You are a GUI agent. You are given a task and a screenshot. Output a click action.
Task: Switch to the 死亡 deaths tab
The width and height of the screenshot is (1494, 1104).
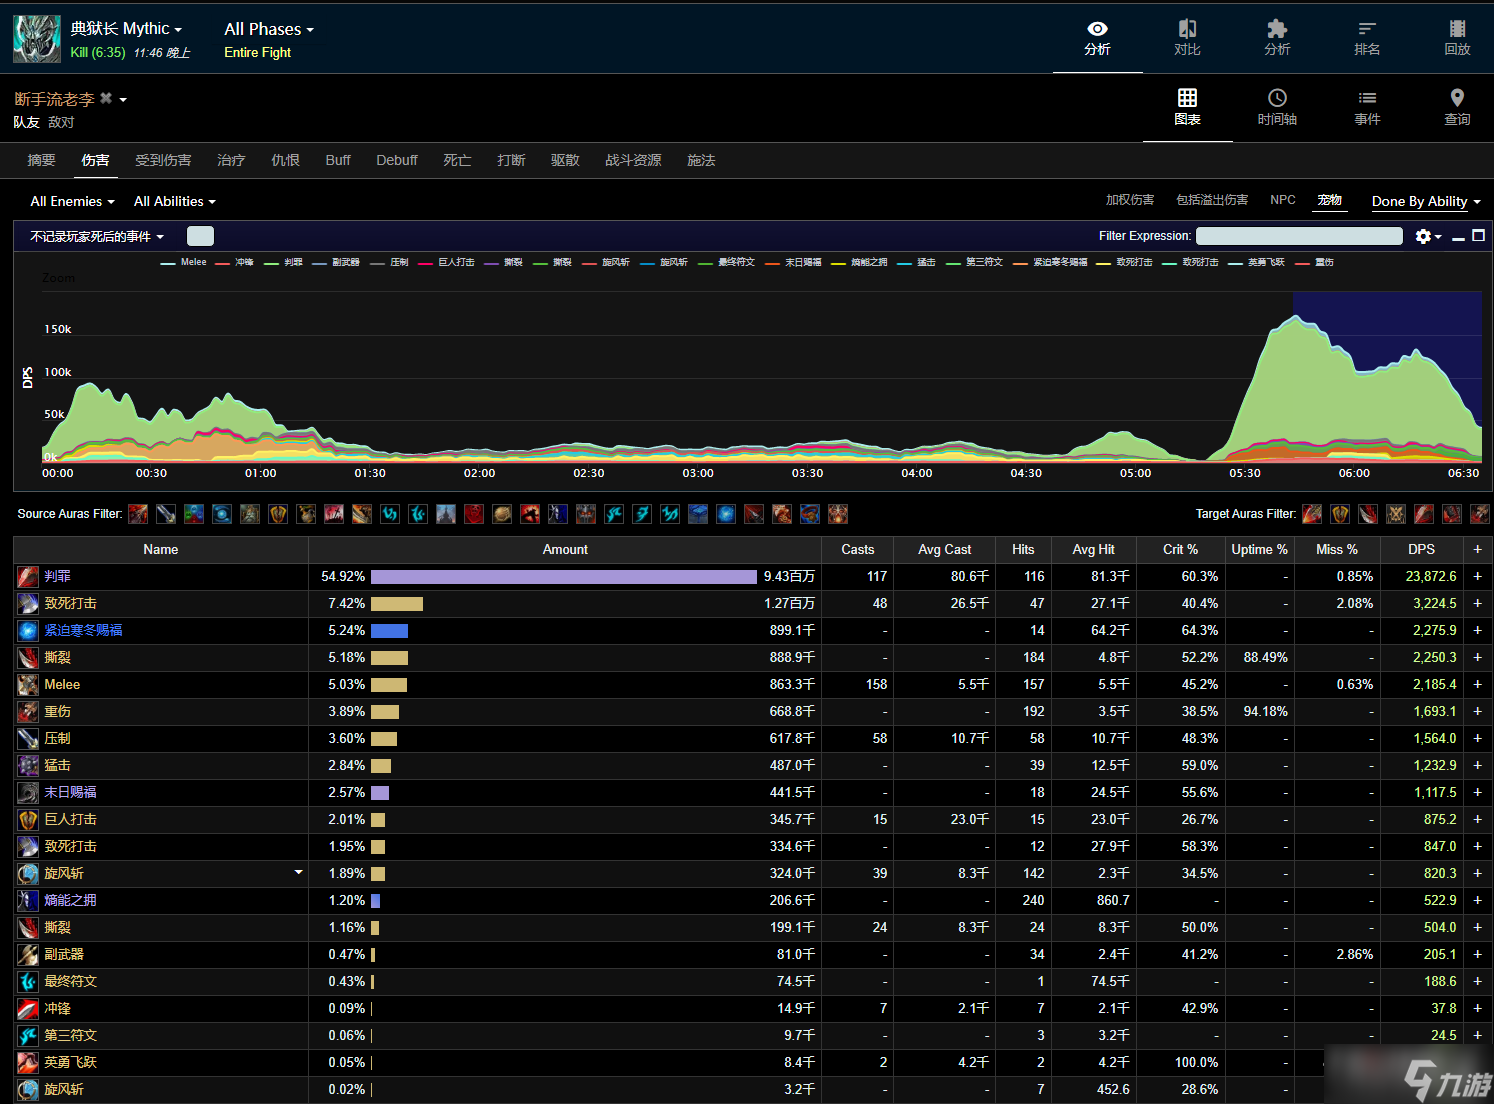click(457, 160)
